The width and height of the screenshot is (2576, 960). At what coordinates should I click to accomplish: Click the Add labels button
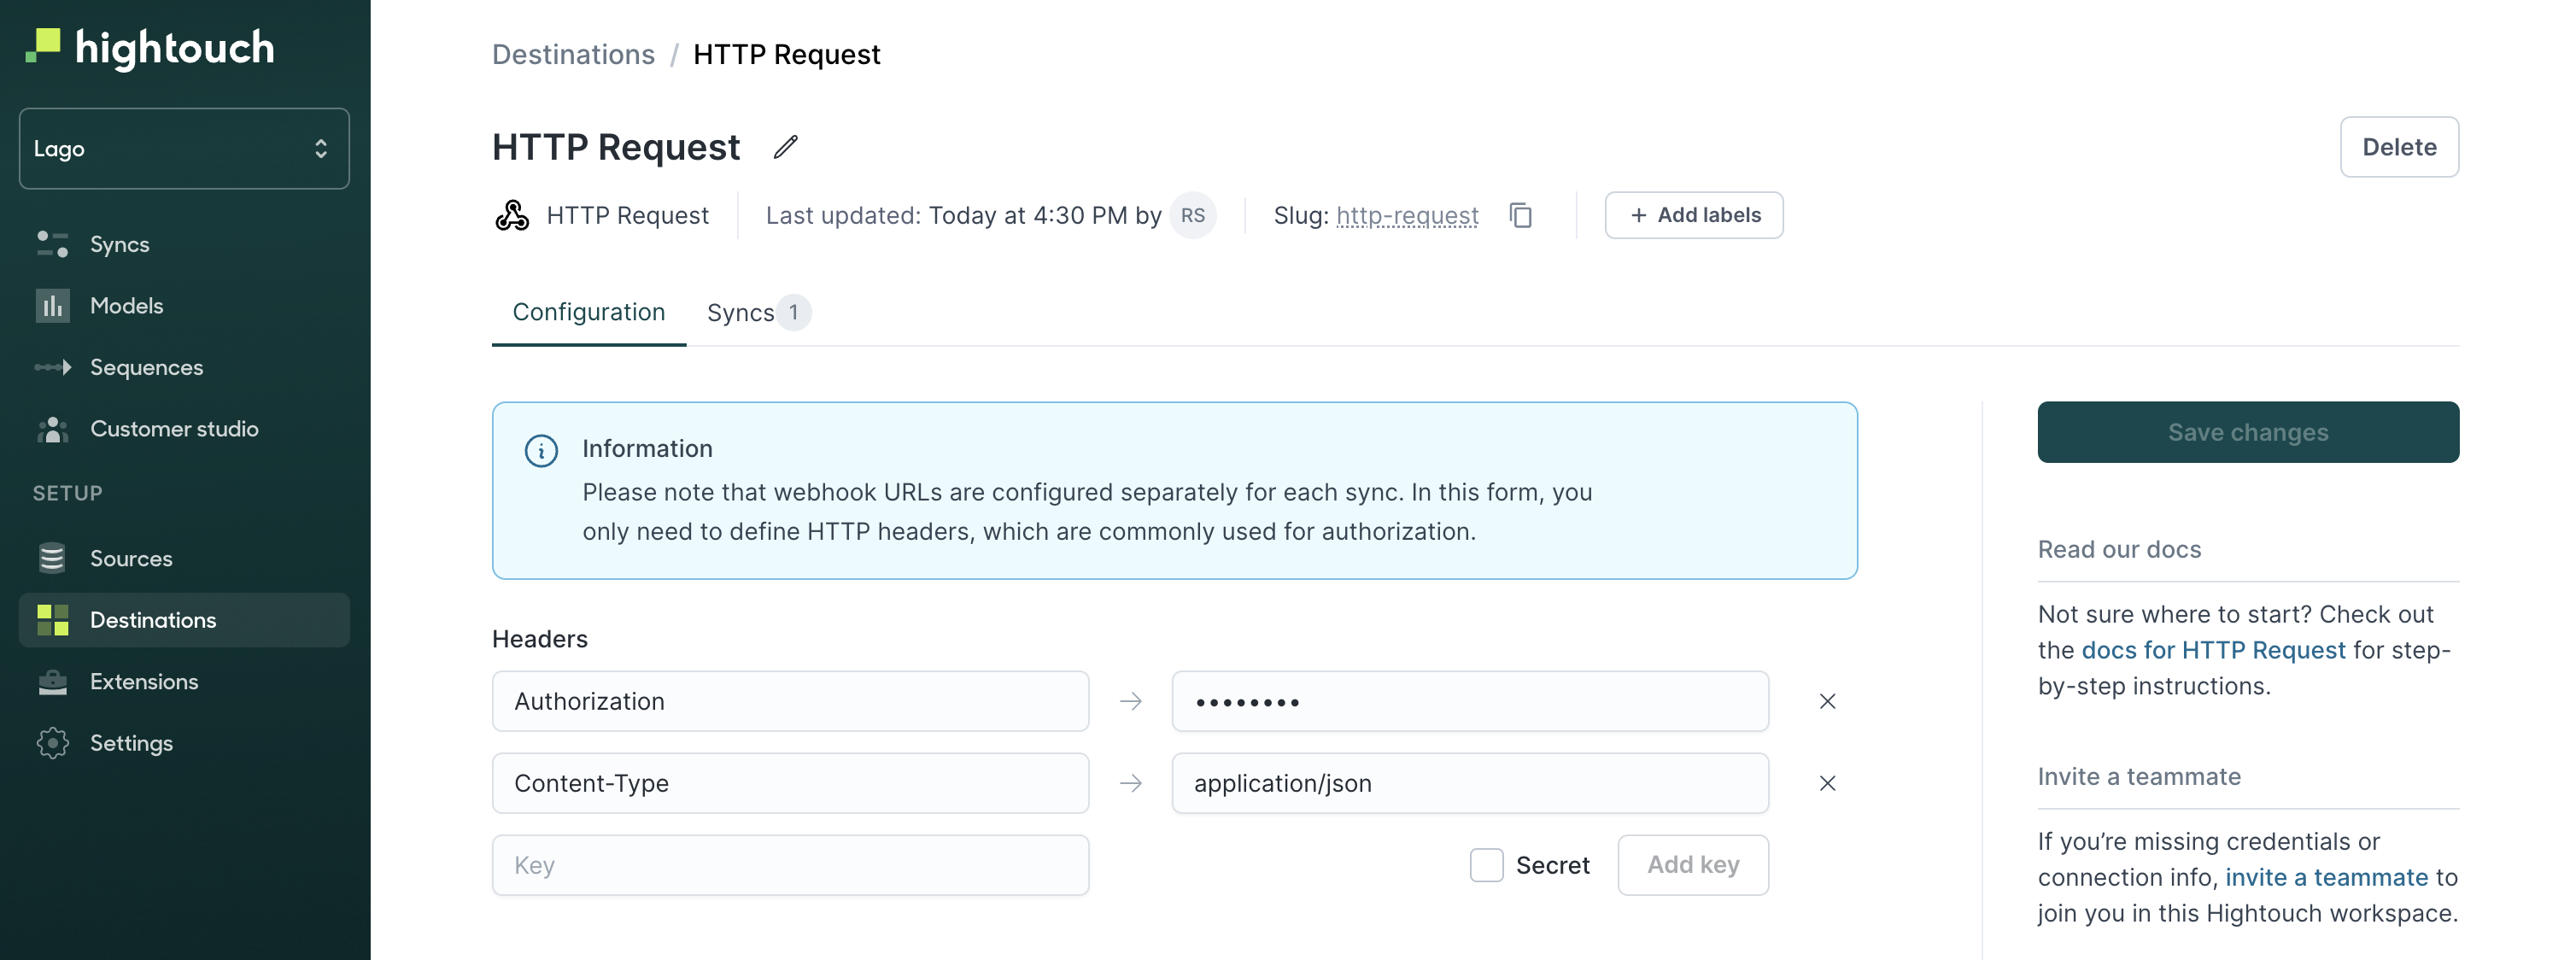[1694, 215]
